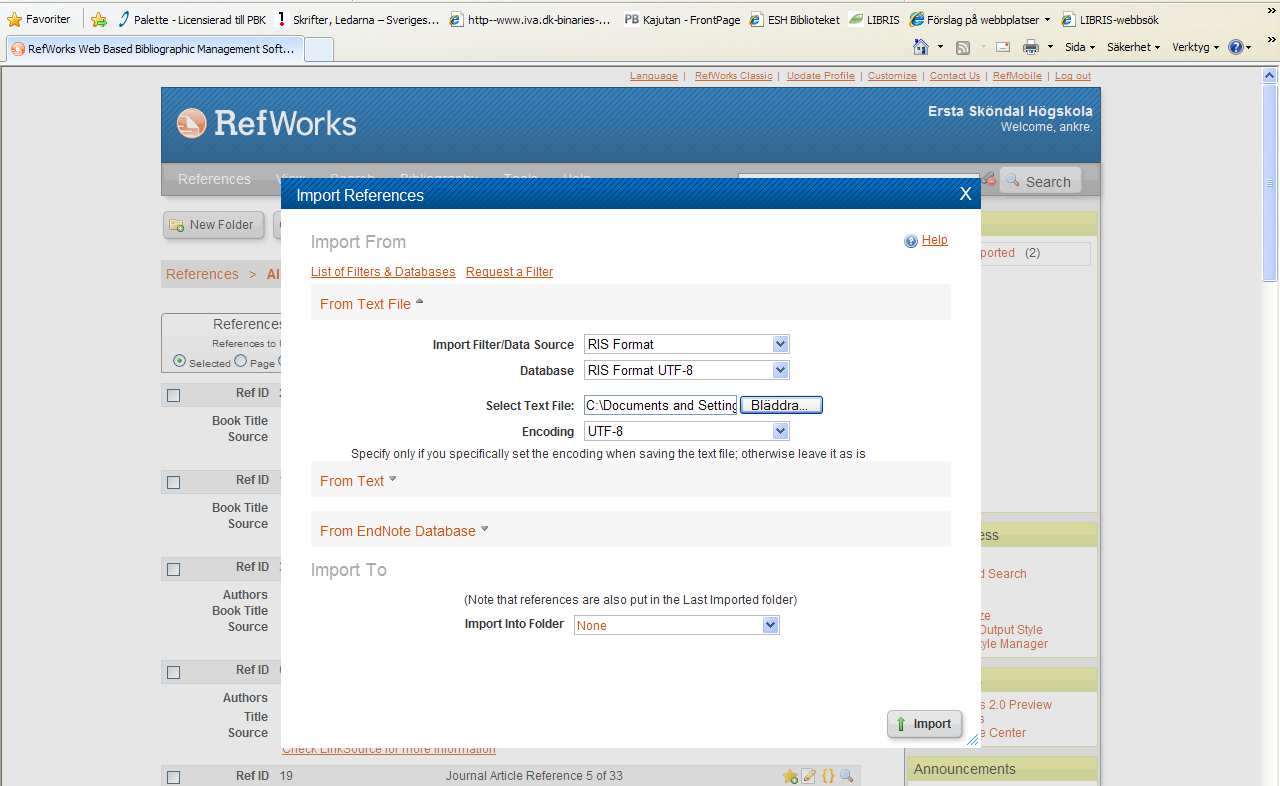Image resolution: width=1280 pixels, height=786 pixels.
Task: Click the browser Print icon
Action: (1031, 47)
